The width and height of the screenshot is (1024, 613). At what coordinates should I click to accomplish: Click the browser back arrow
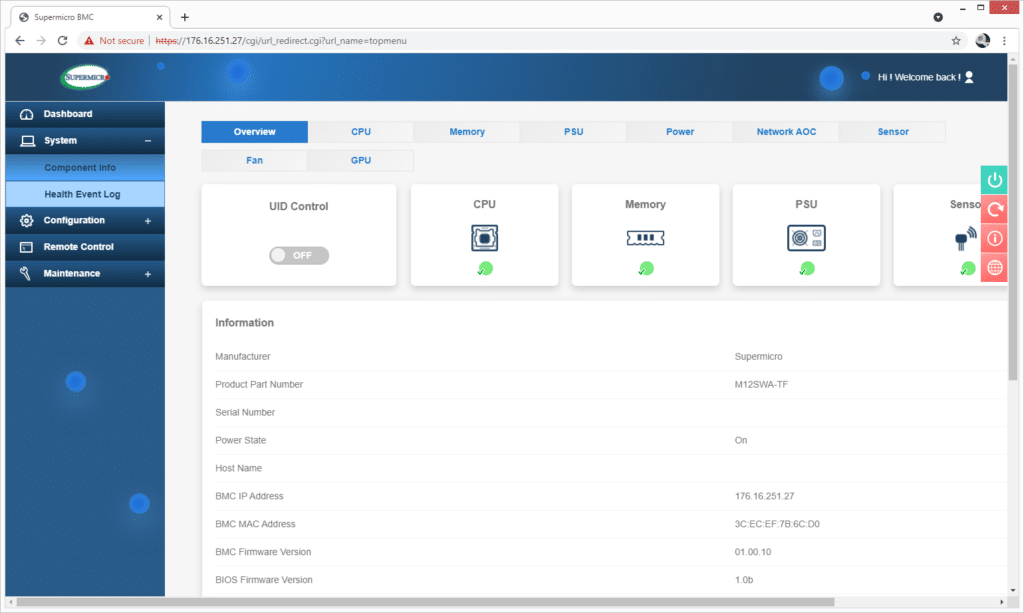(x=20, y=40)
